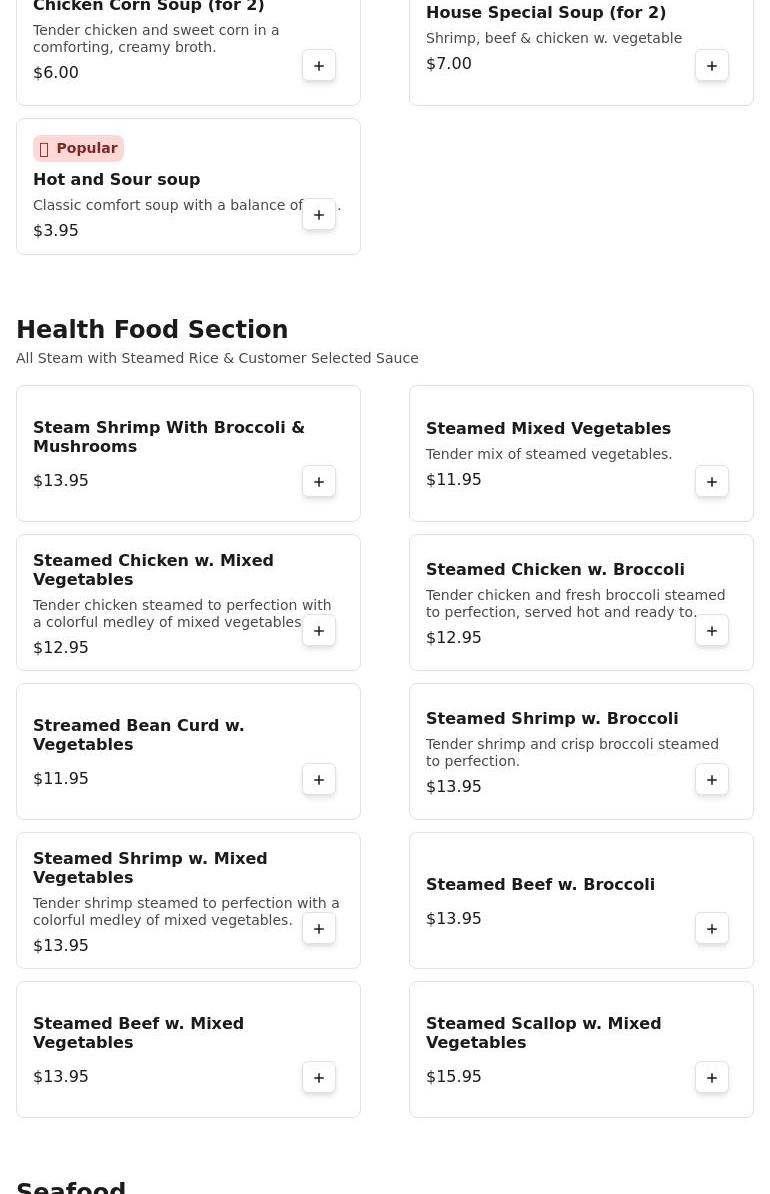The width and height of the screenshot is (770, 1194).
Task: Open Hot and Sour soup item details
Action: point(116,180)
